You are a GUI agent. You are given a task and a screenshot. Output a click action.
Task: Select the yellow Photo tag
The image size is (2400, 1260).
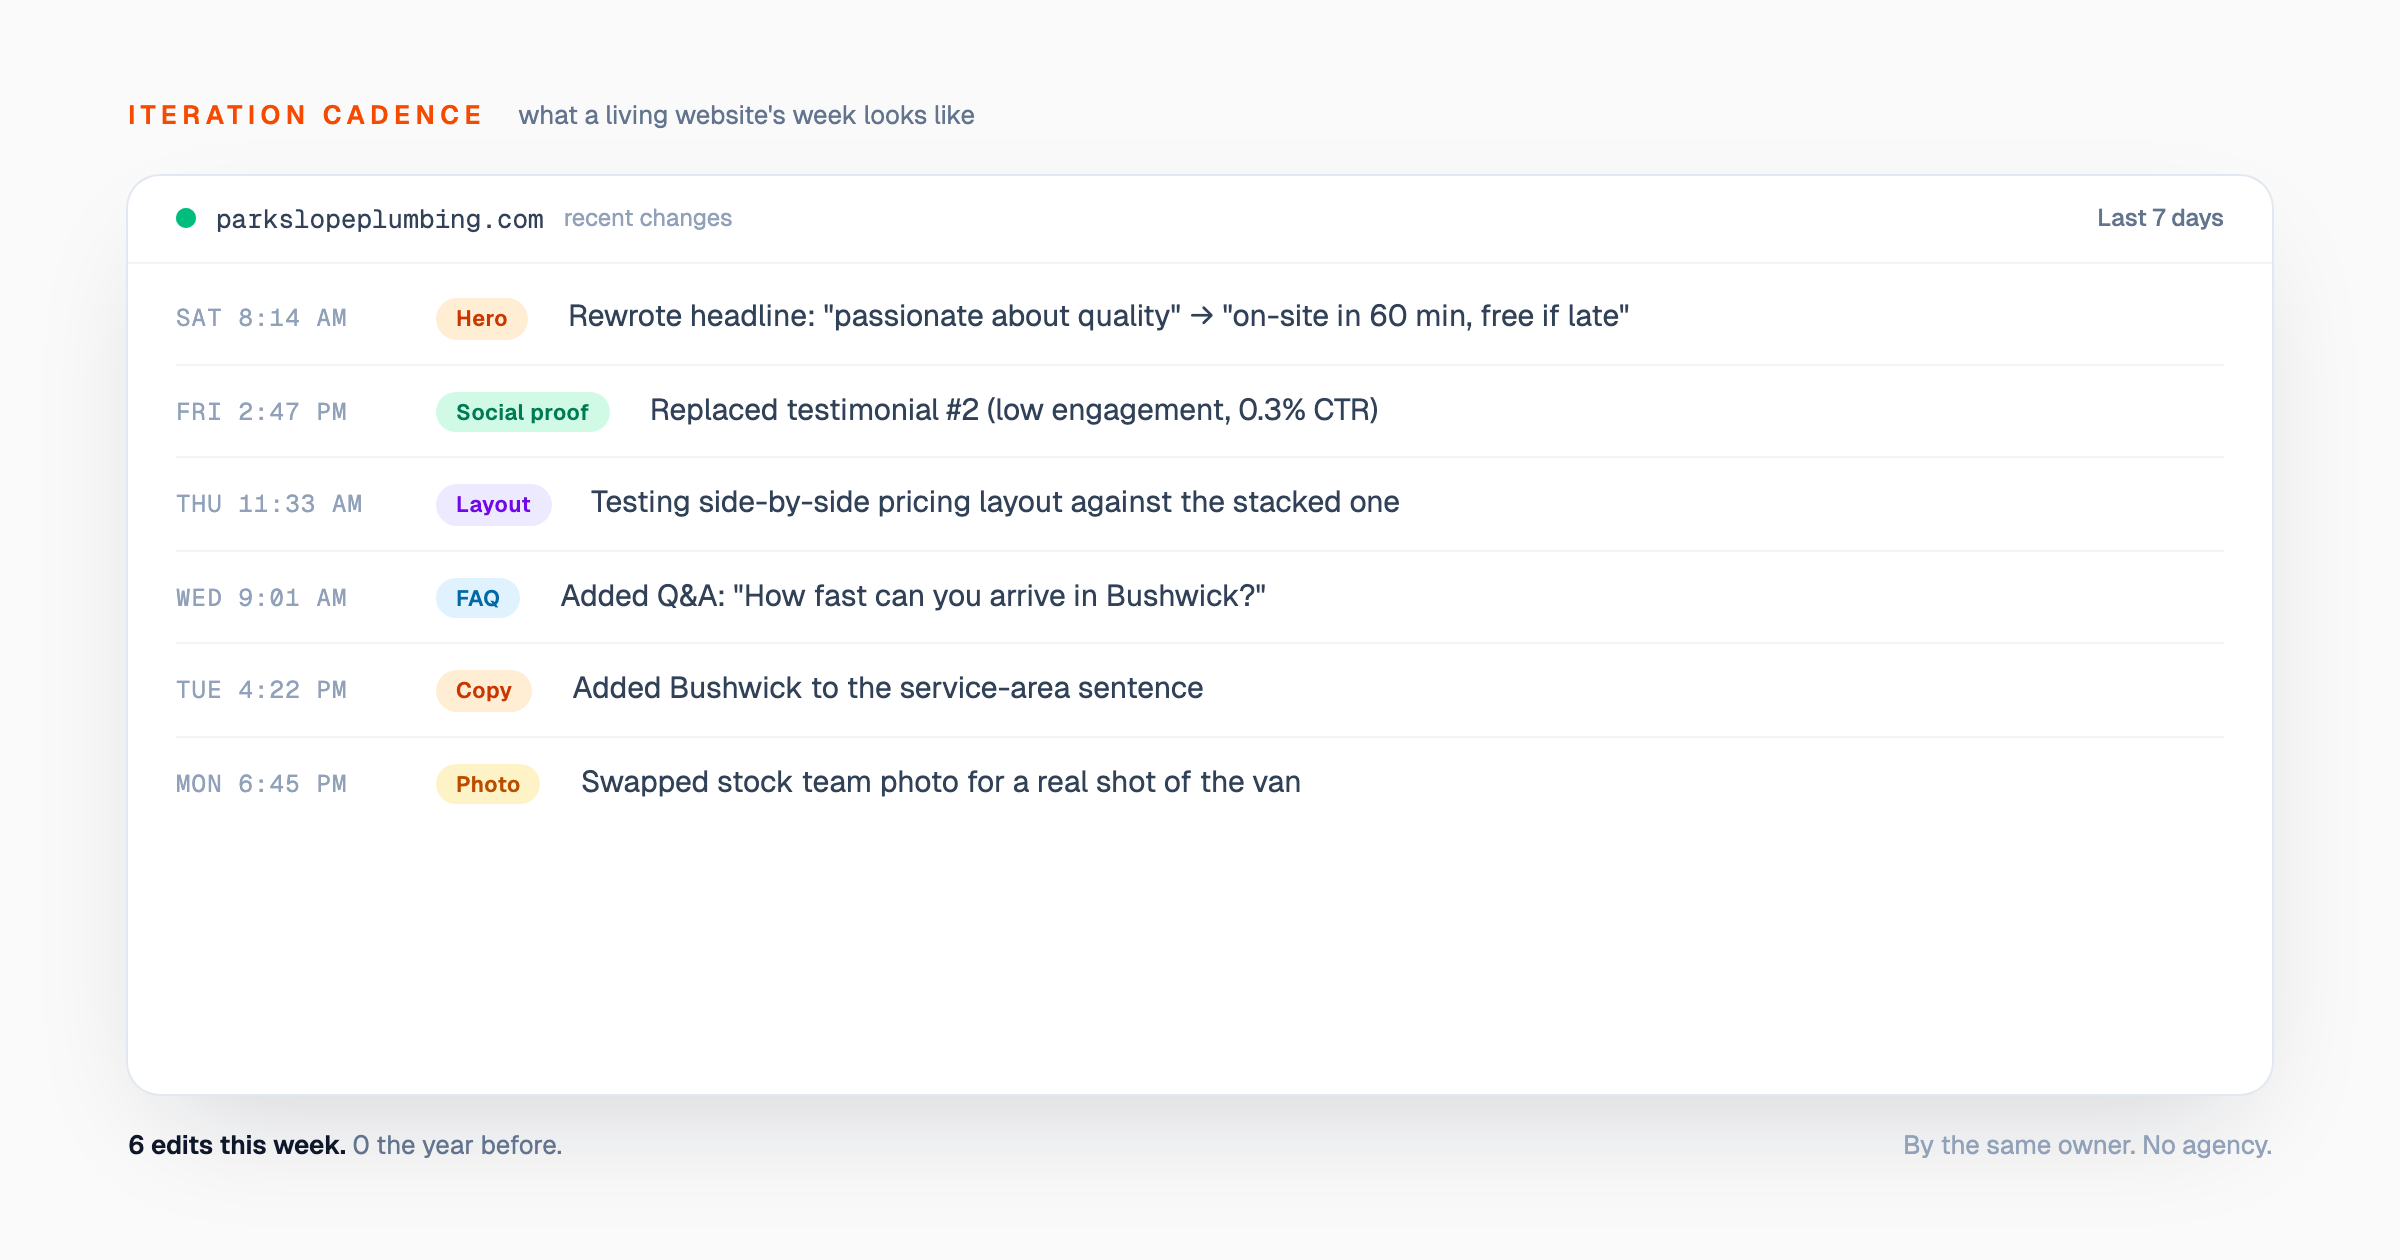pos(487,784)
